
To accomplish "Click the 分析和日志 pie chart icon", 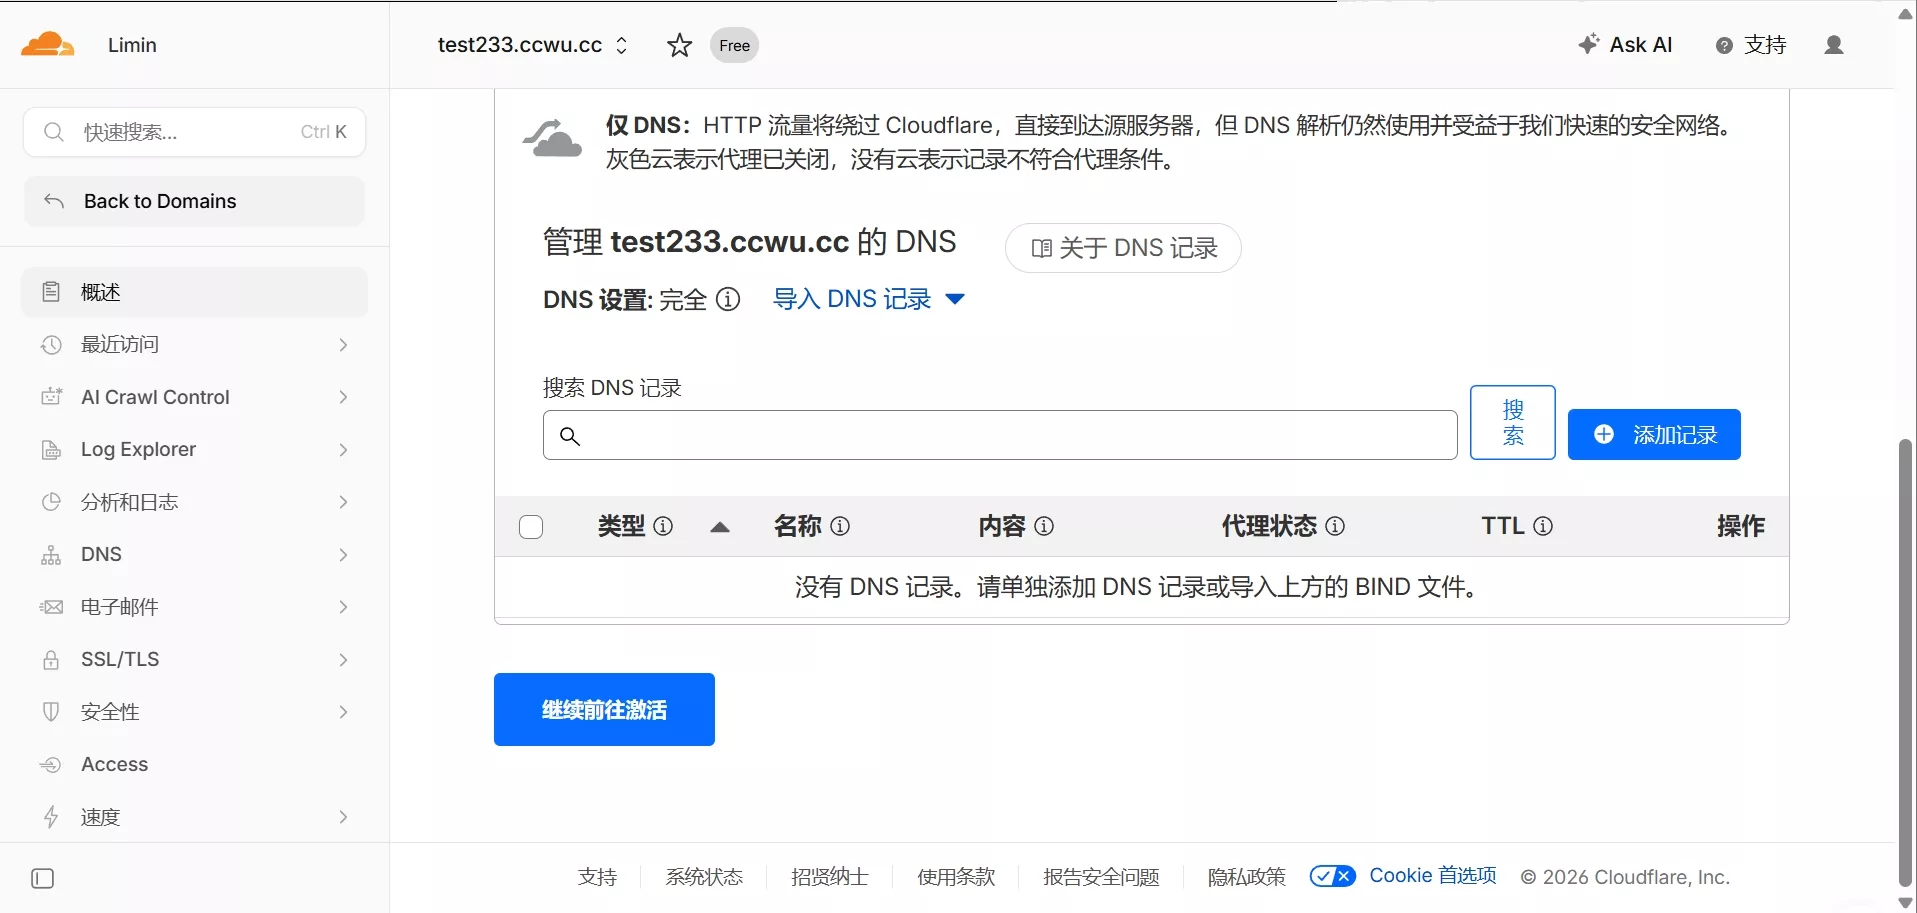I will 51,502.
